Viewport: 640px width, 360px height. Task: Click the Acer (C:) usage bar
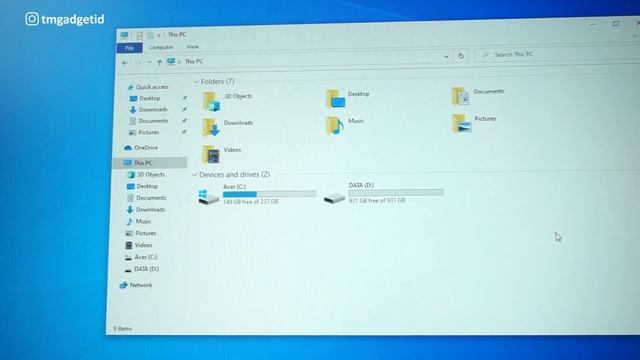click(x=269, y=194)
